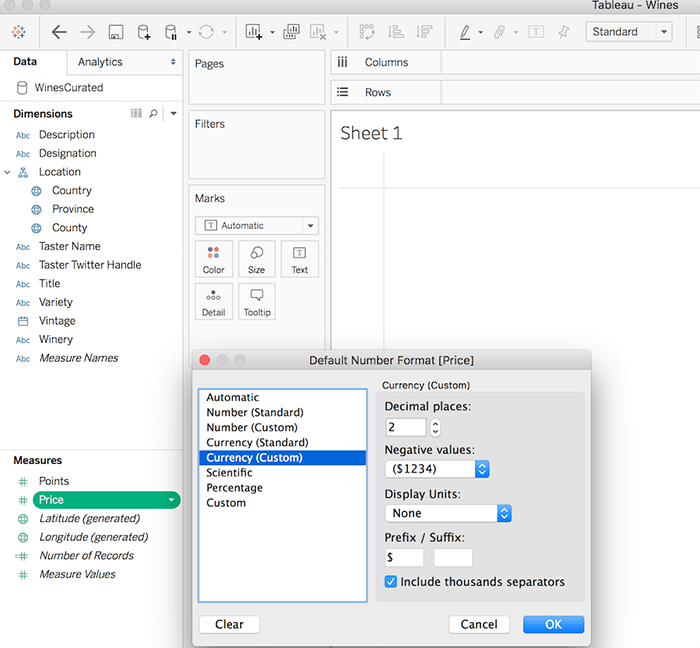
Task: Click the Save toolbar icon
Action: (x=116, y=32)
